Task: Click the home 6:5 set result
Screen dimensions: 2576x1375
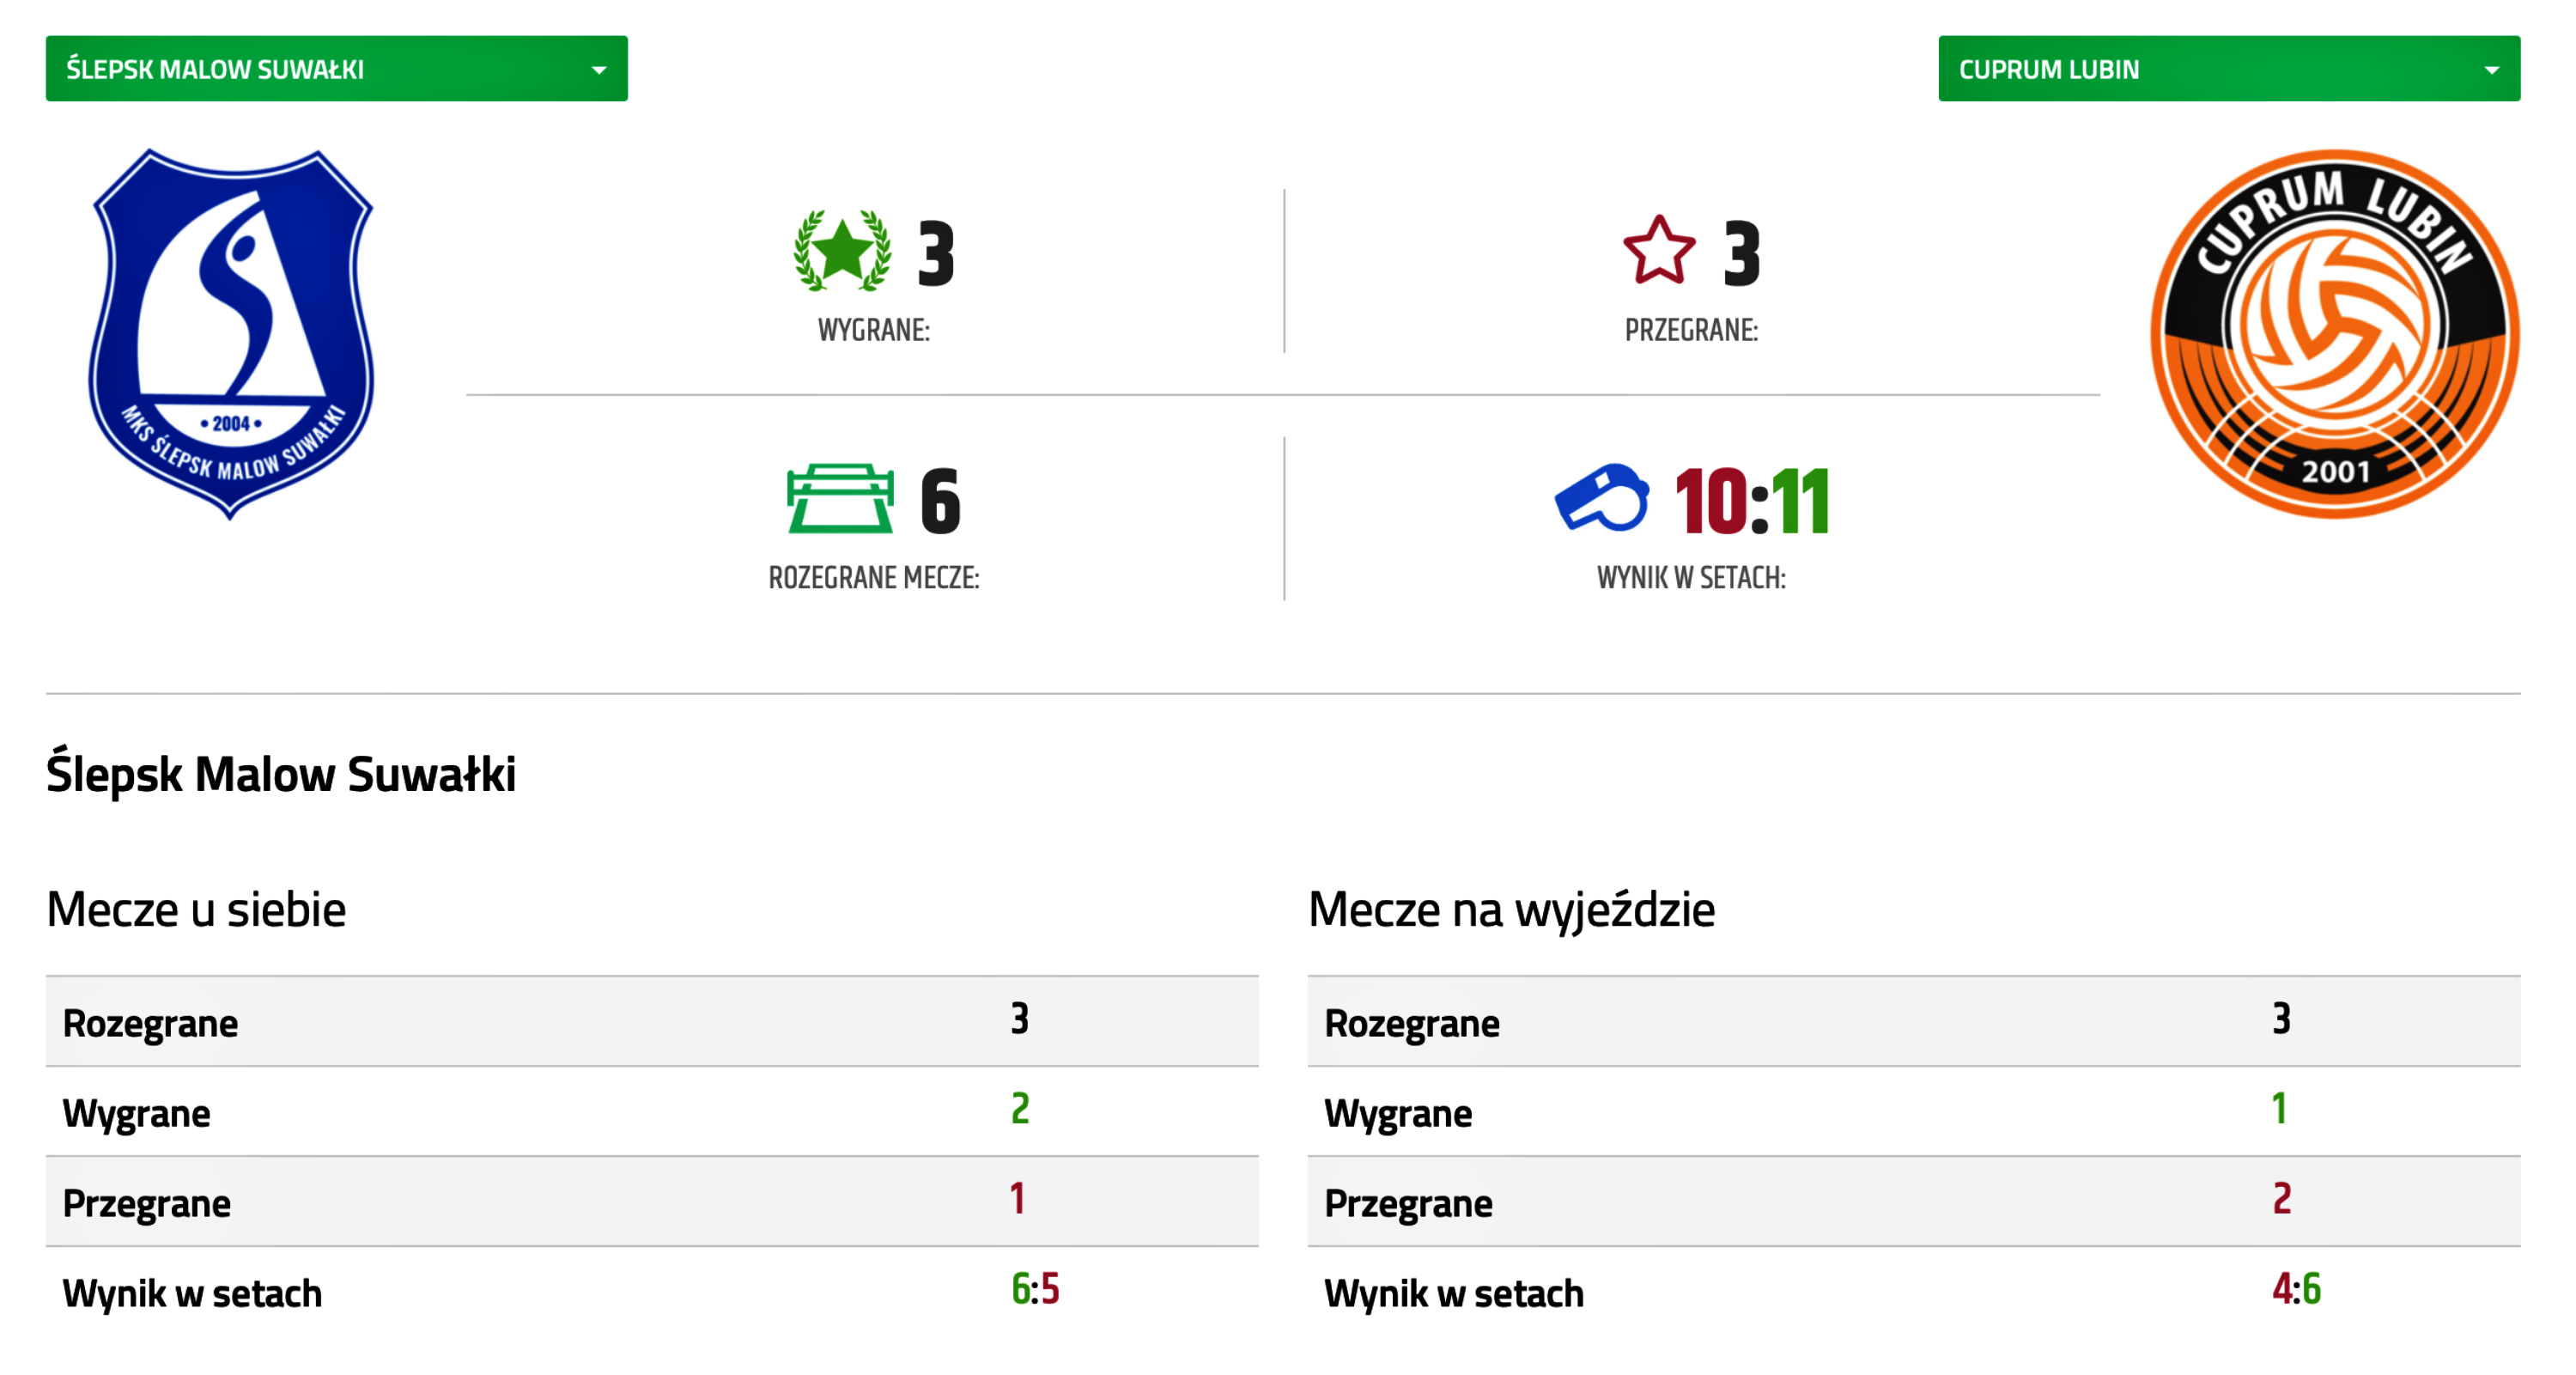Action: tap(1035, 1289)
